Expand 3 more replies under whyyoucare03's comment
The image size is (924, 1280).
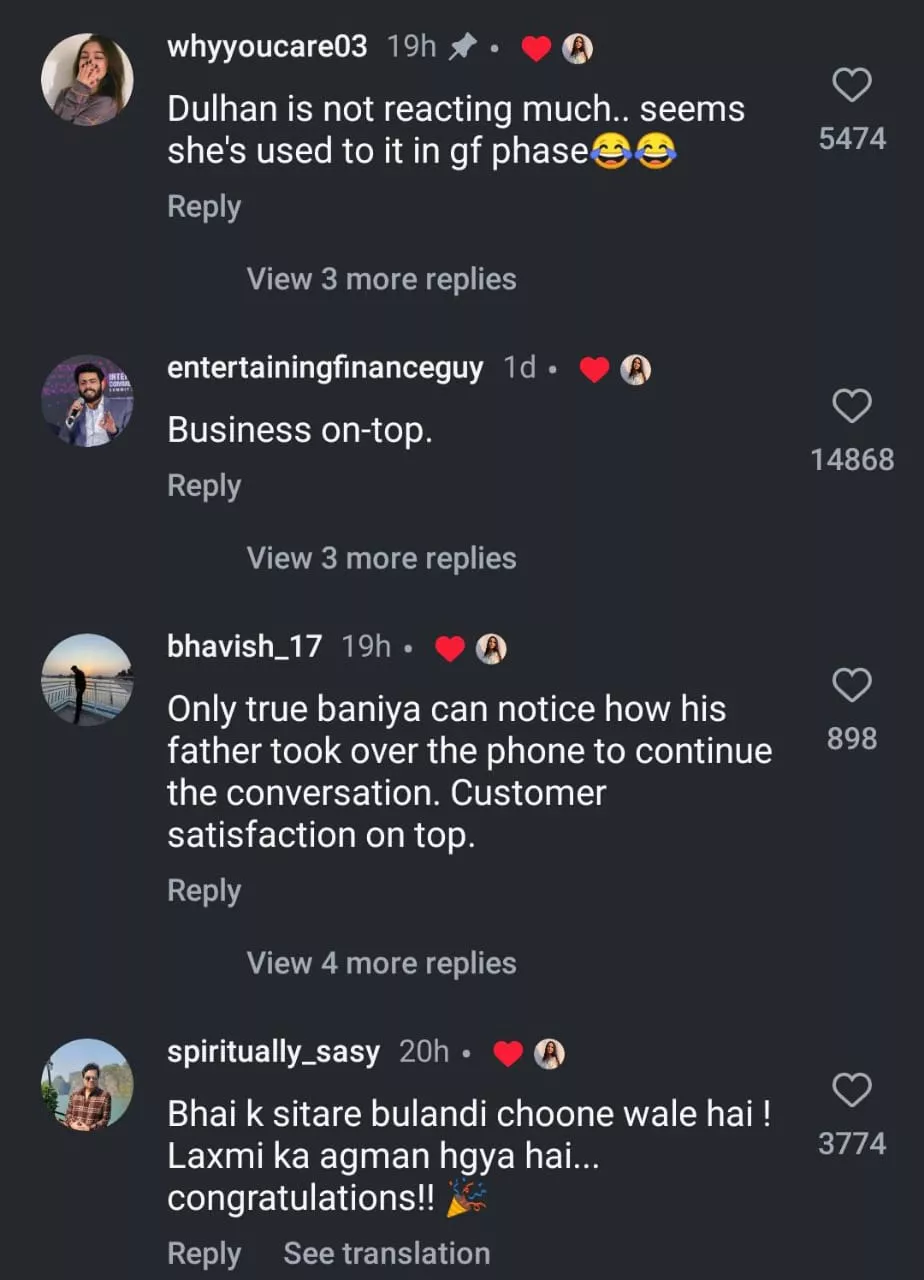click(x=381, y=279)
